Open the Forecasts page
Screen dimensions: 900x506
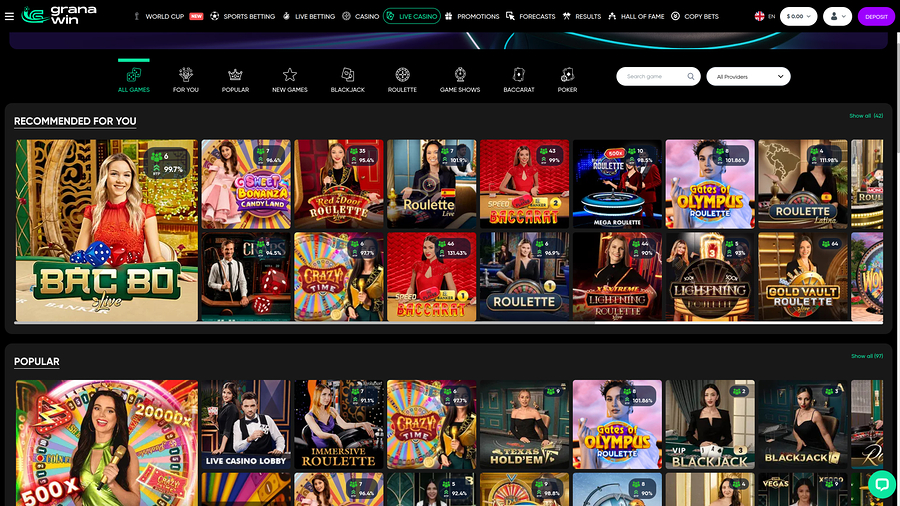[530, 17]
